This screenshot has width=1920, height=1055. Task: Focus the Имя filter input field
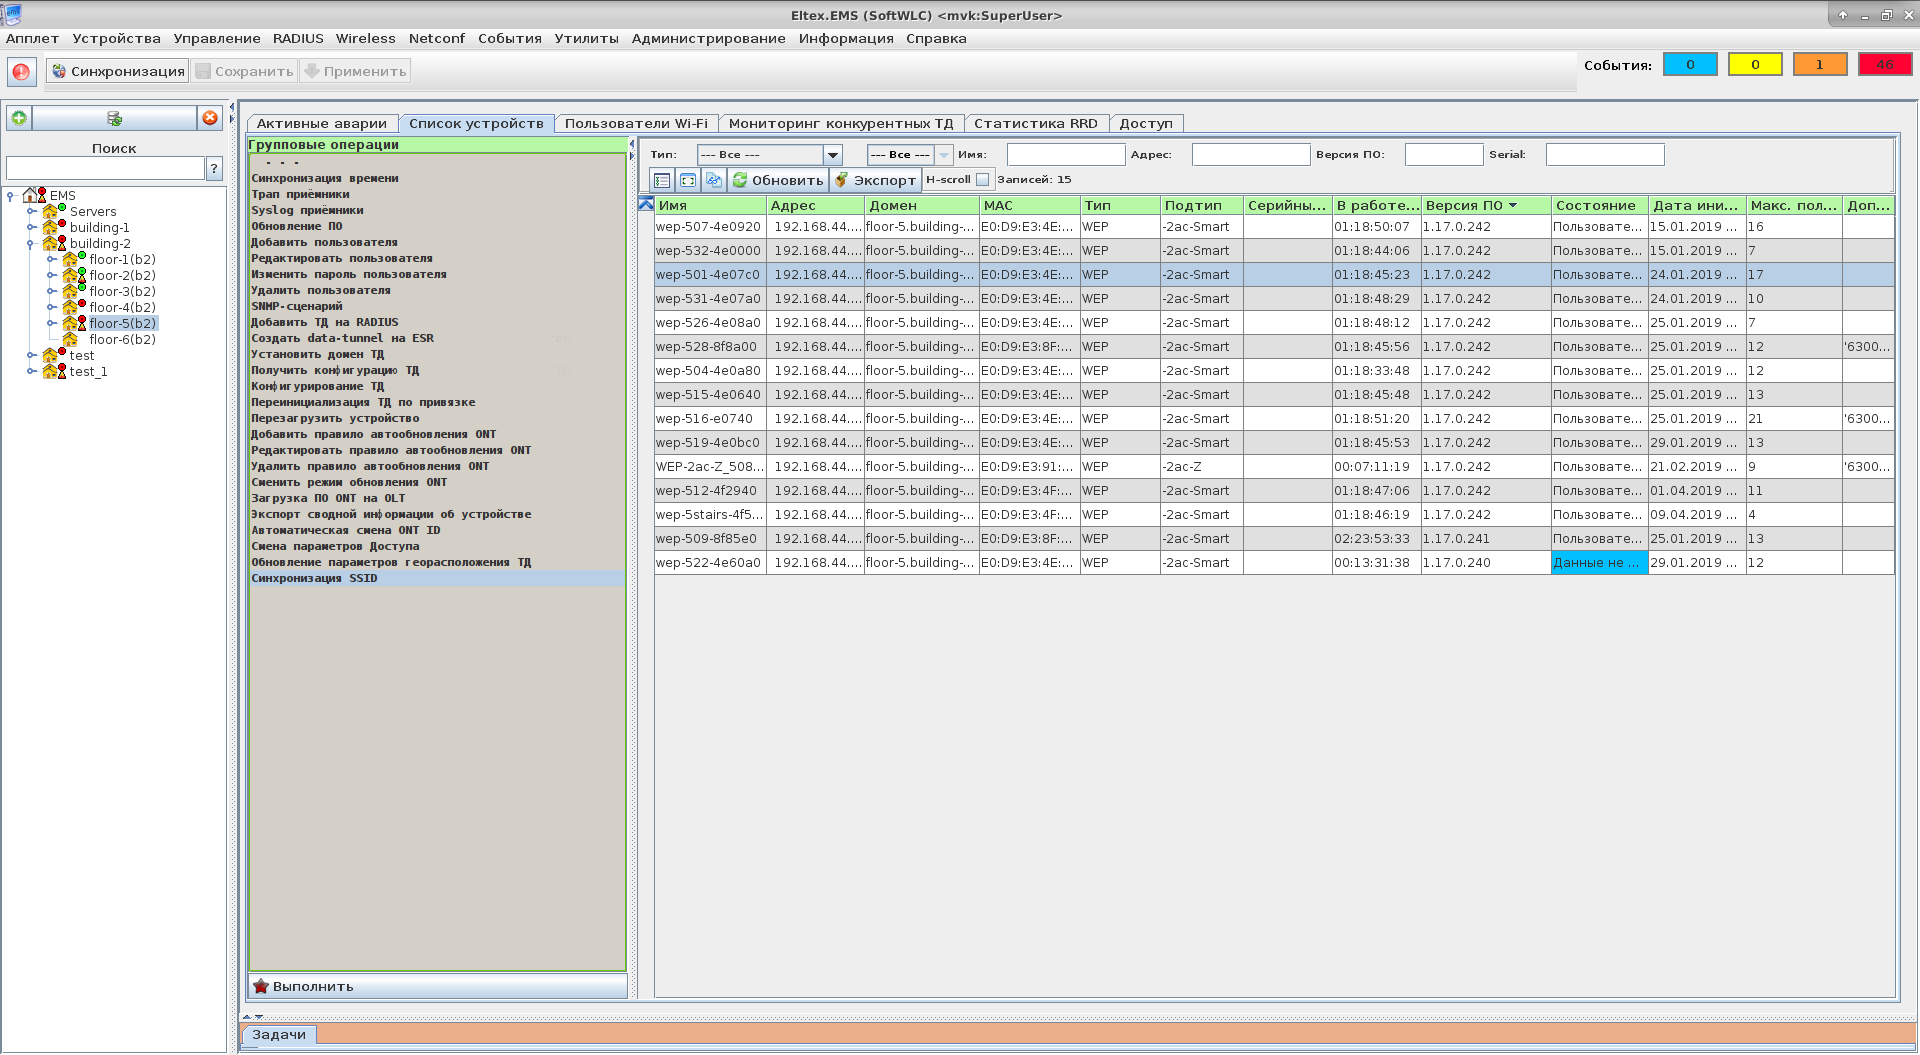tap(1066, 155)
